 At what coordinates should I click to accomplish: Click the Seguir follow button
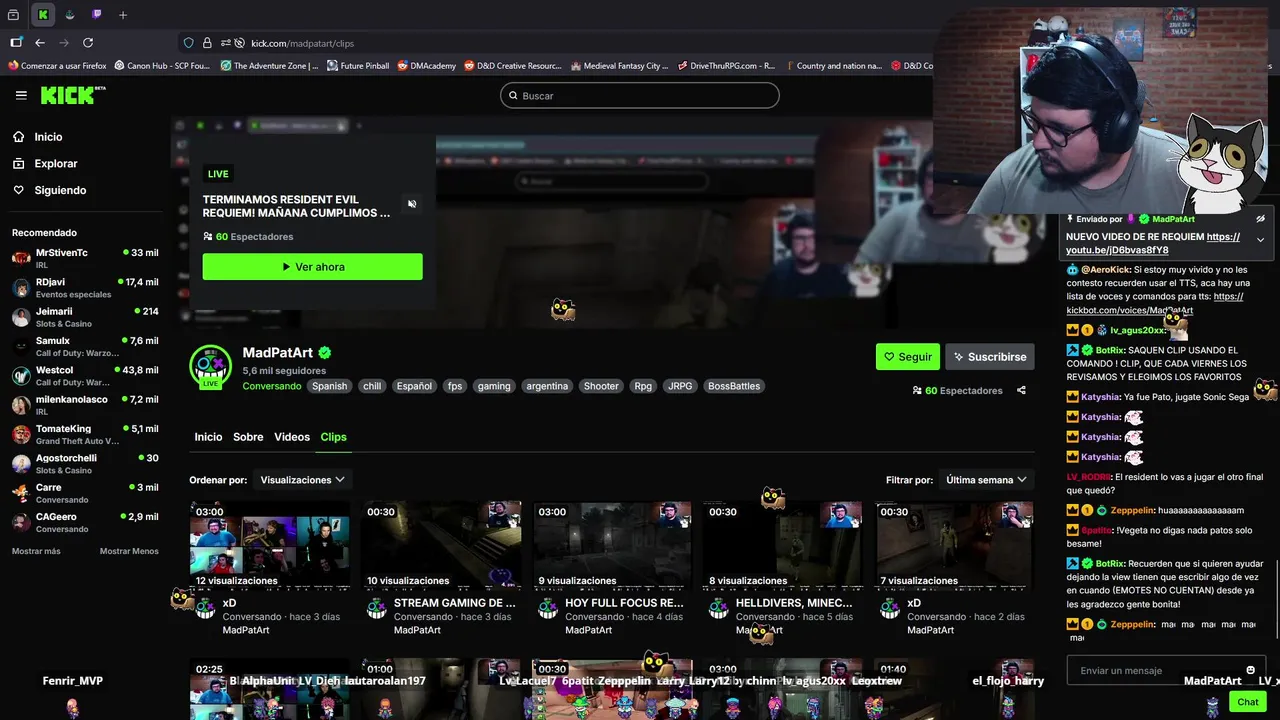[x=908, y=357]
